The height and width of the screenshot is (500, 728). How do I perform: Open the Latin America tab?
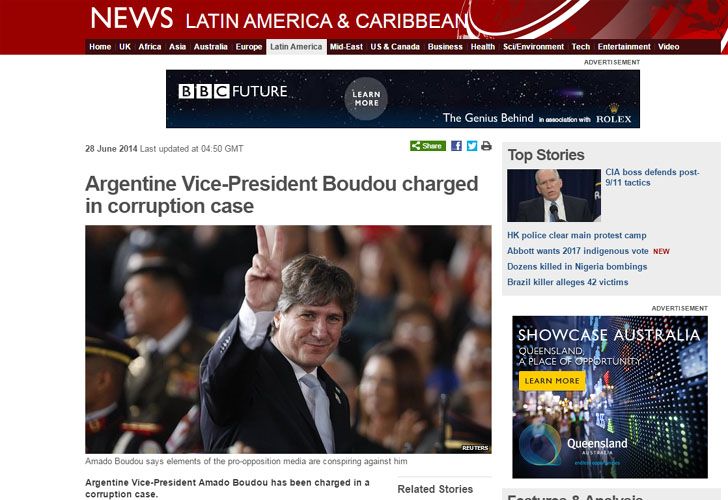tap(296, 47)
